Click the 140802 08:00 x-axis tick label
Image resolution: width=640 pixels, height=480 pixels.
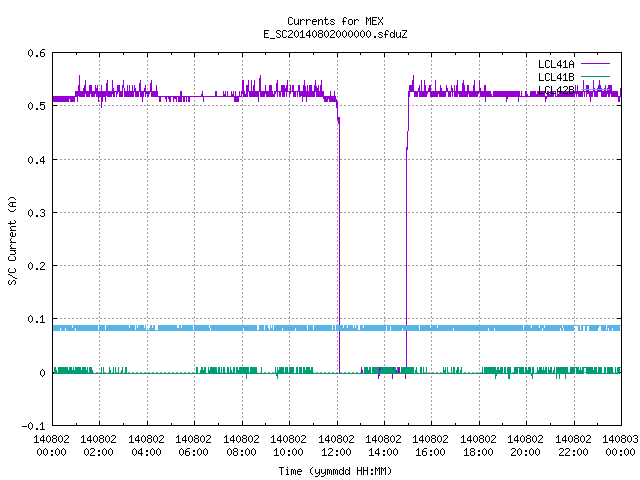241,446
